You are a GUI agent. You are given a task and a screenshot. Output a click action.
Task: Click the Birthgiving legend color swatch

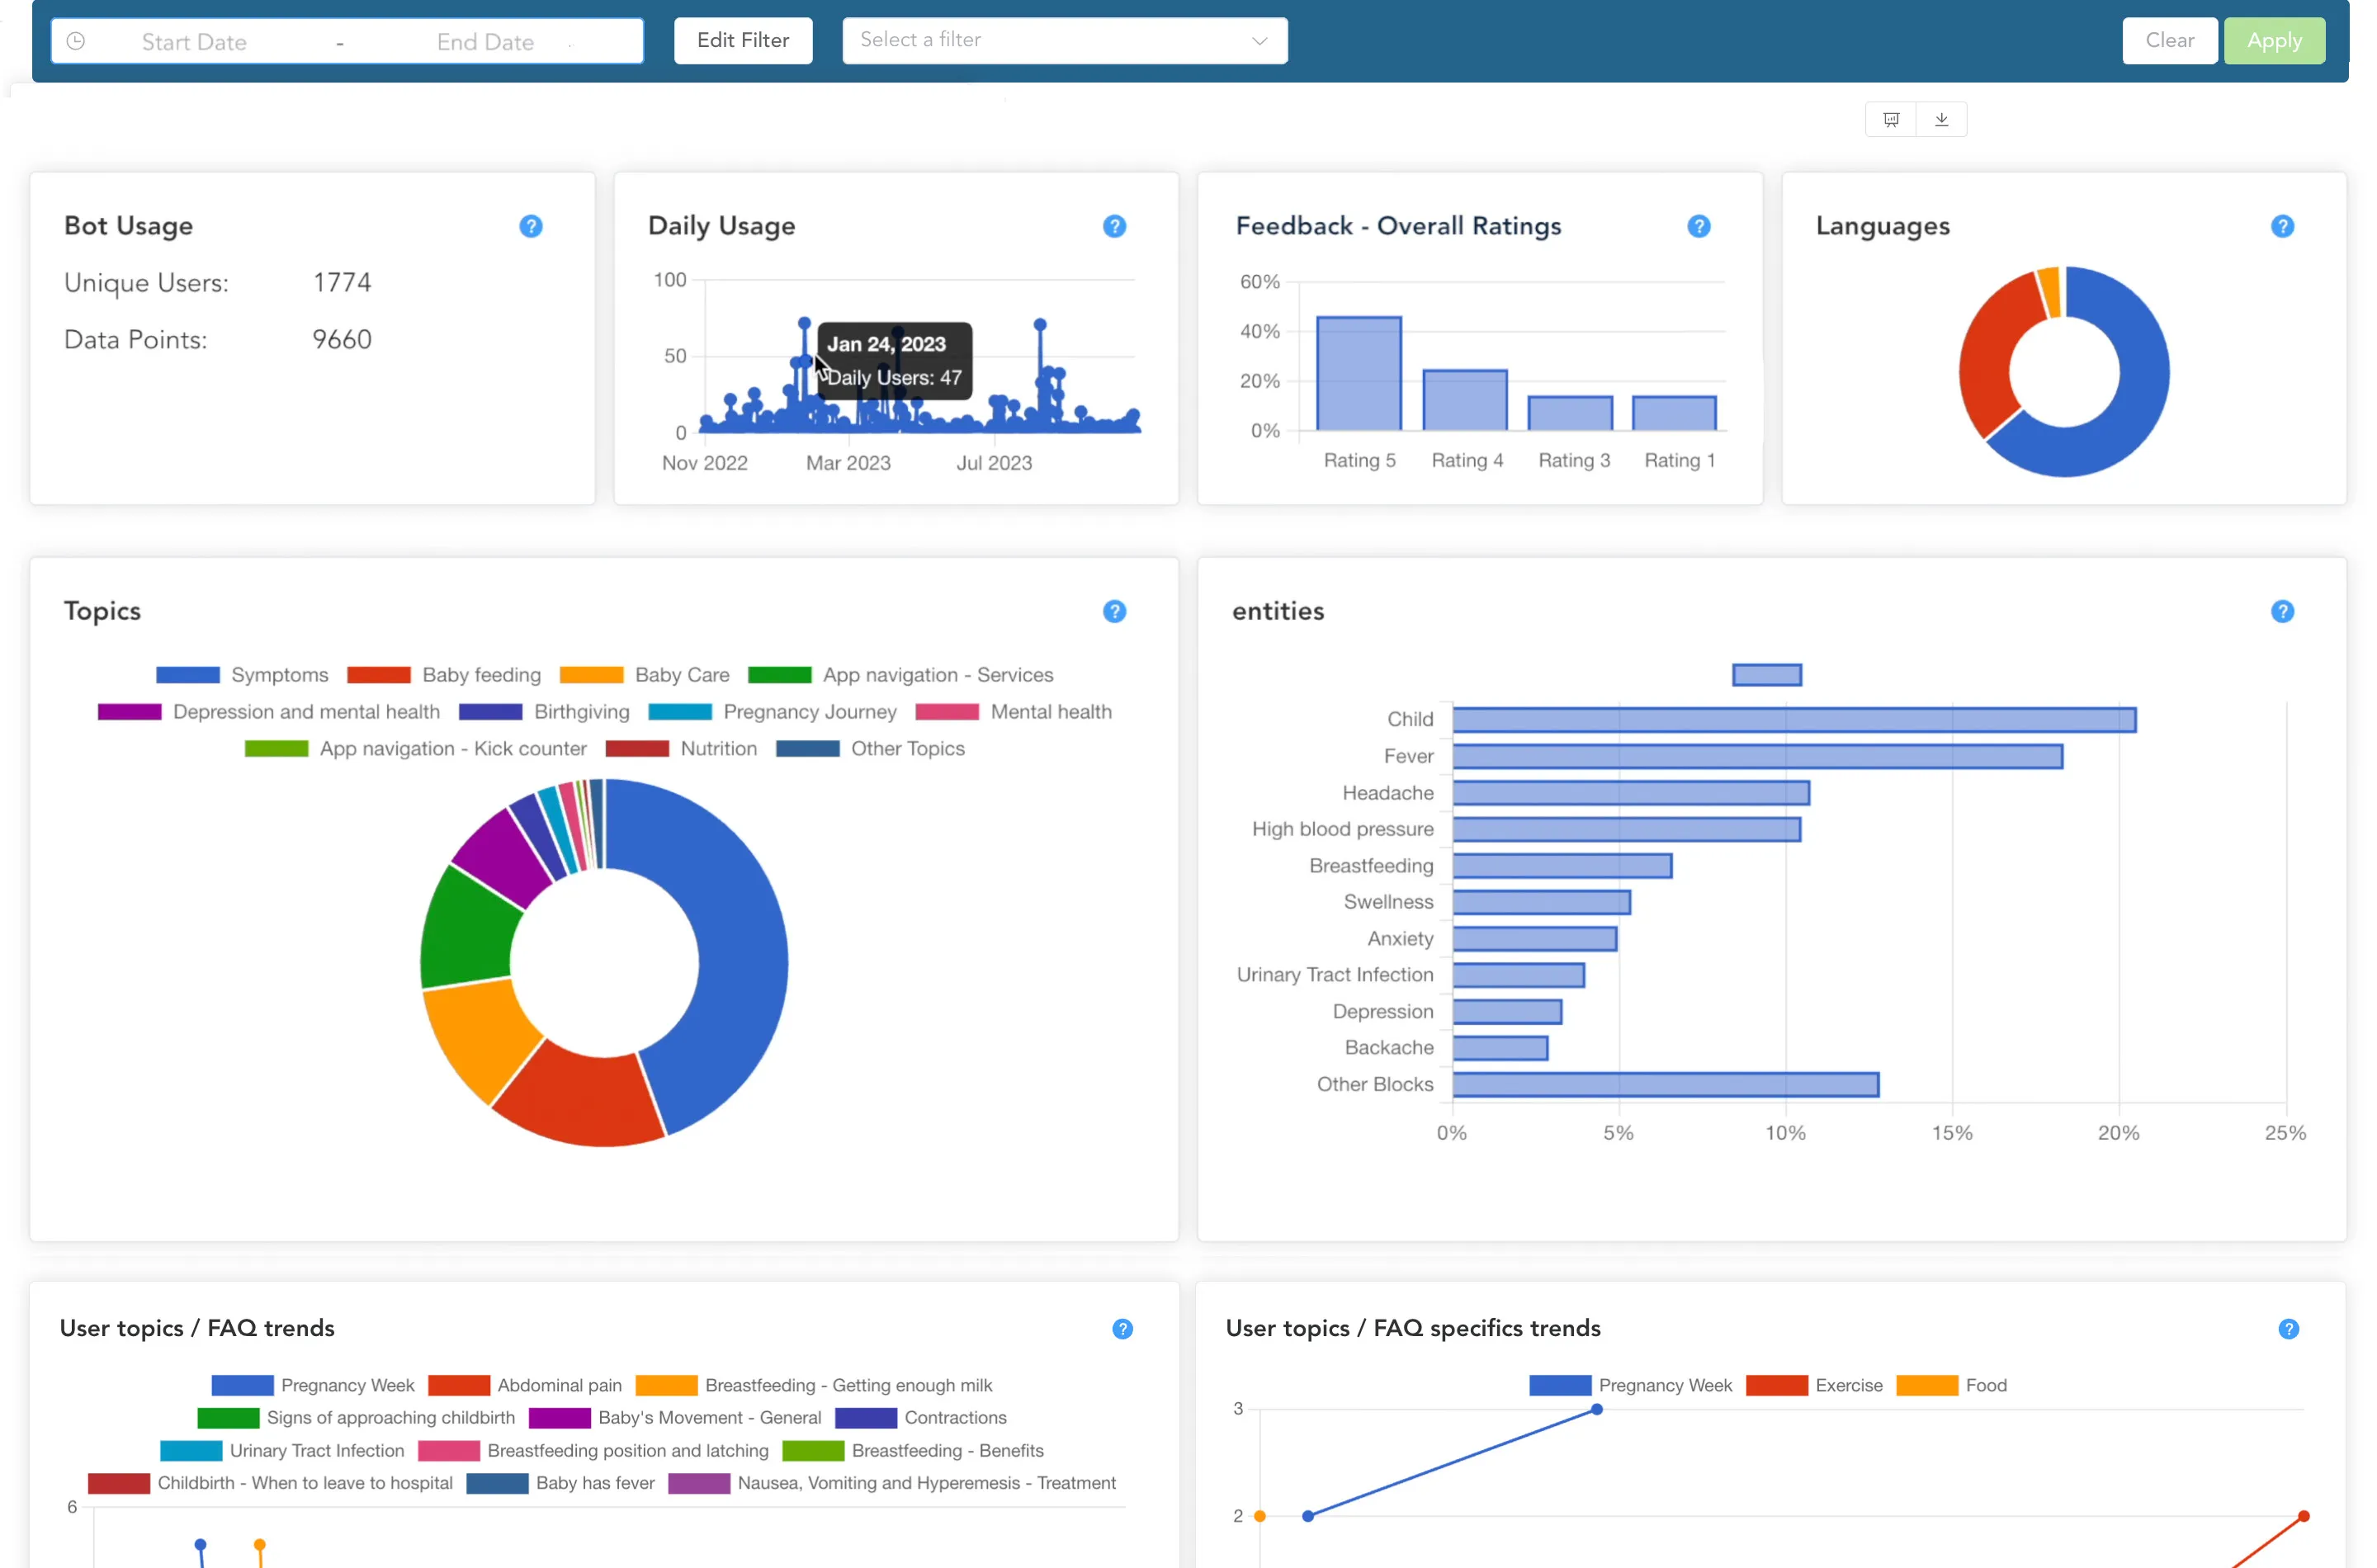pos(490,712)
